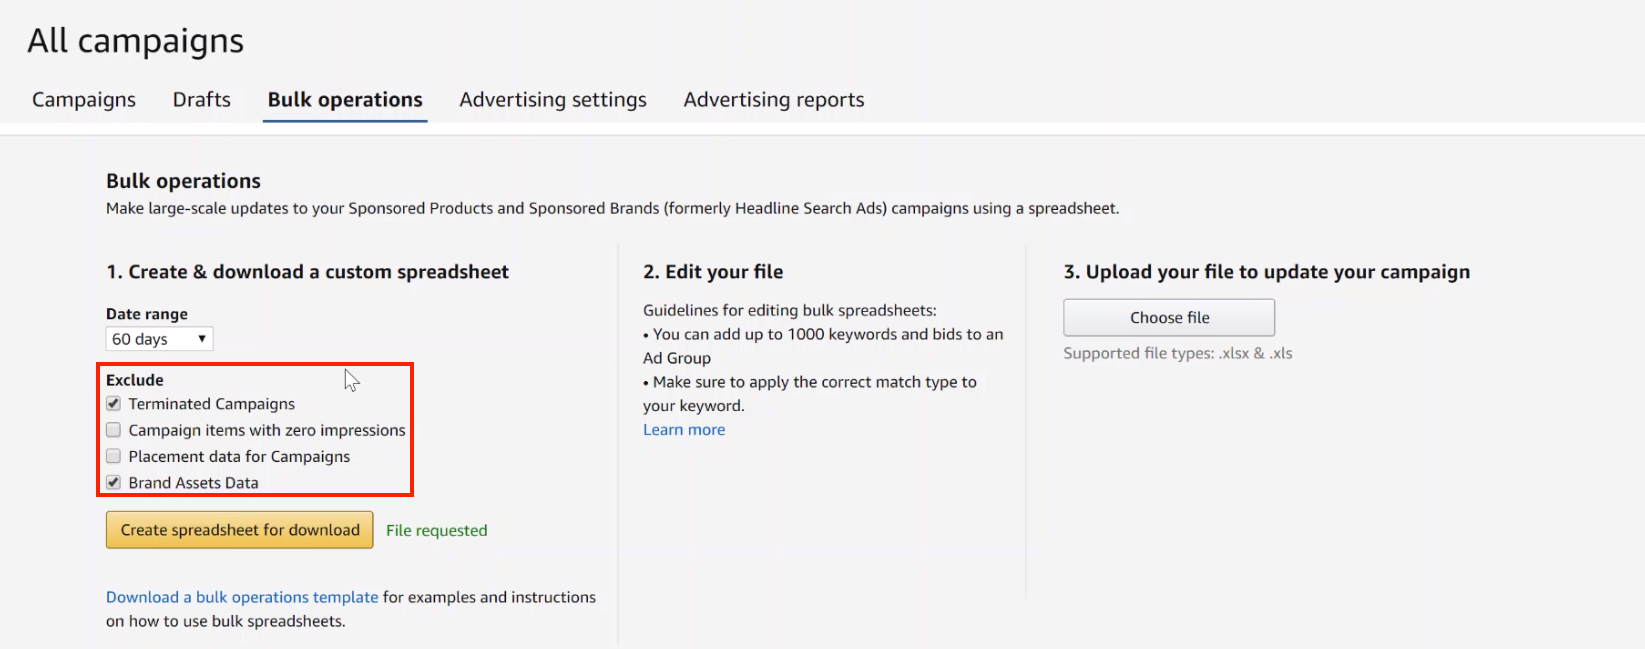This screenshot has width=1645, height=649.
Task: Click the File requested status text
Action: pos(437,530)
